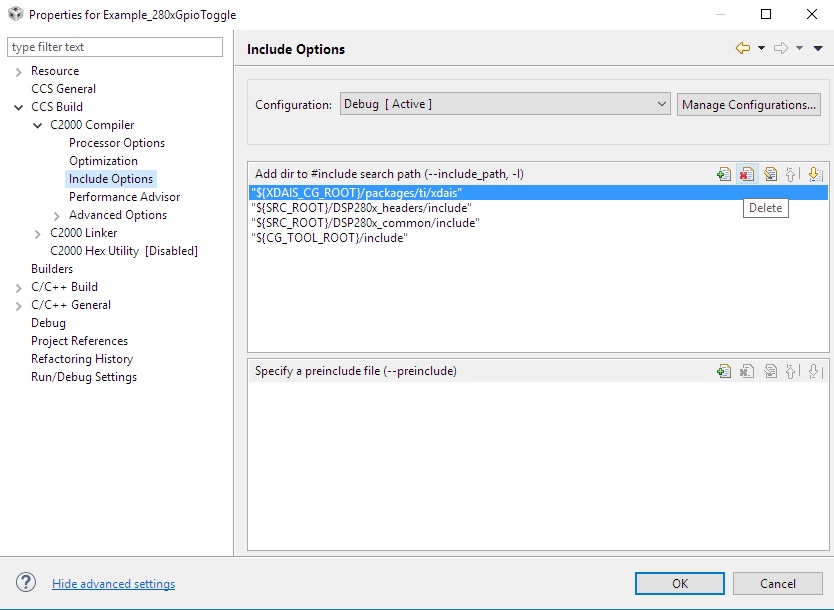
Task: Select C2000 Linker tree item
Action: [84, 233]
